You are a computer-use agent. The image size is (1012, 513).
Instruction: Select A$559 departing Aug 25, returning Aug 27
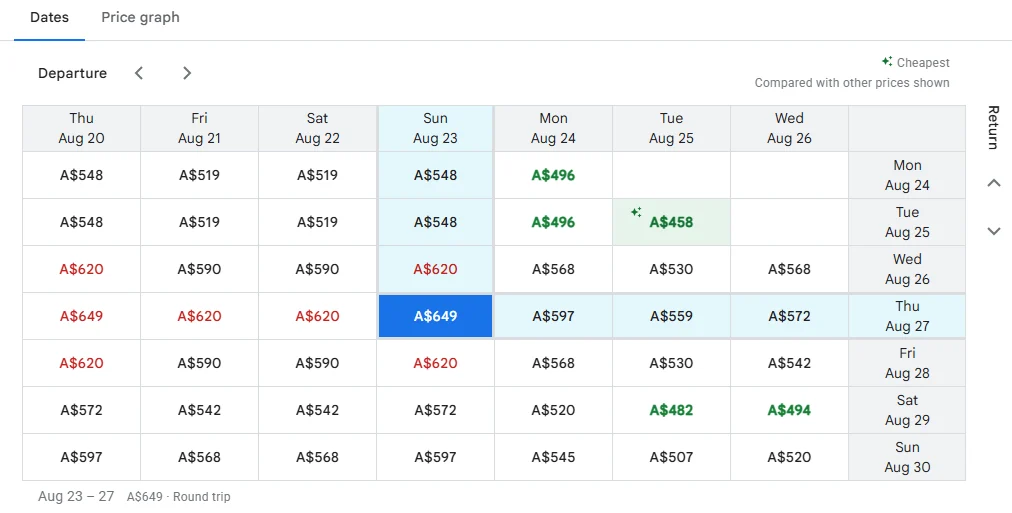[x=671, y=316]
